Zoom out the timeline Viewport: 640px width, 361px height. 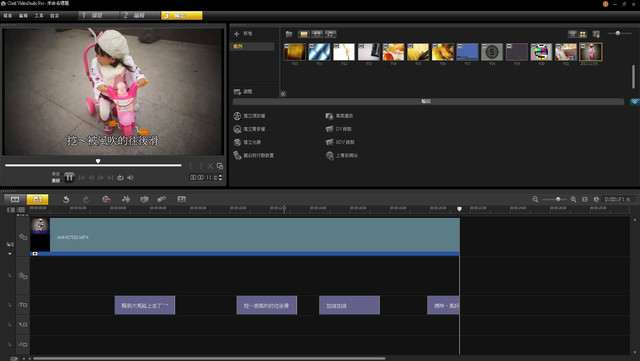535,199
